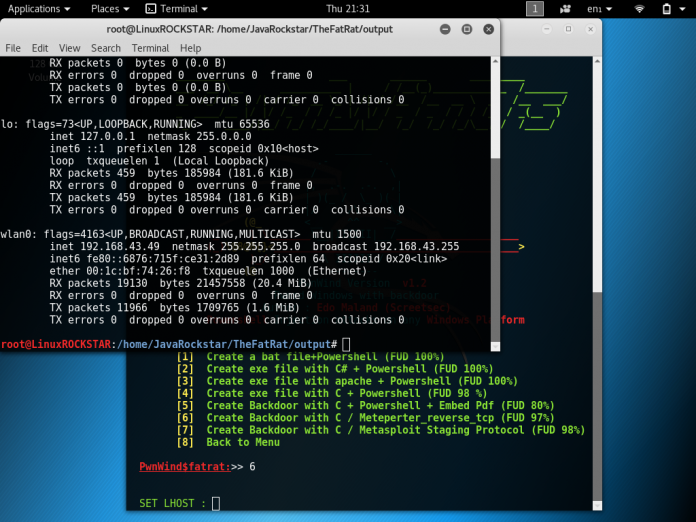Close the front terminal window
696x522 pixels.
[489, 29]
